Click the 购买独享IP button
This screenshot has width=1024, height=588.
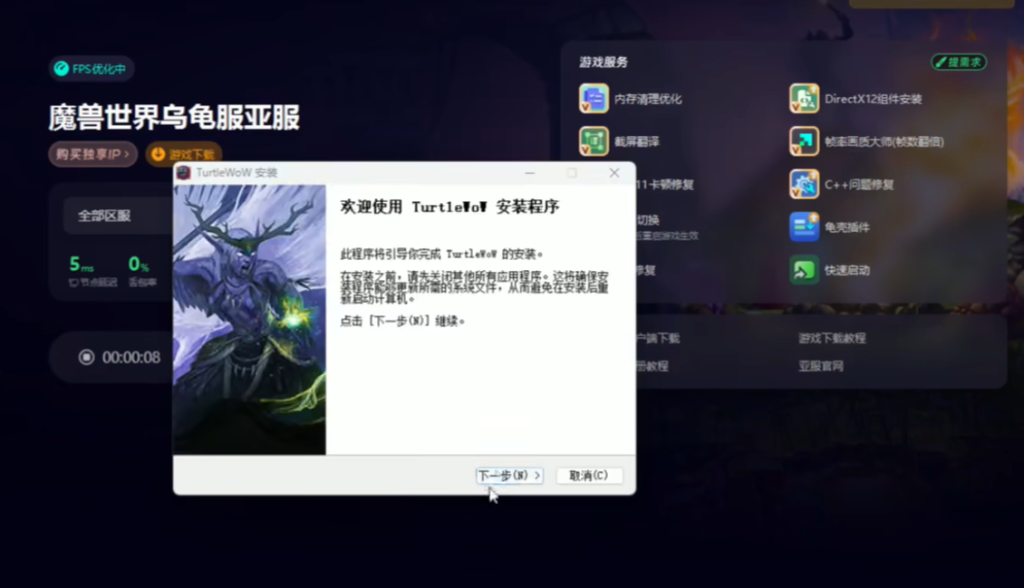[x=93, y=154]
